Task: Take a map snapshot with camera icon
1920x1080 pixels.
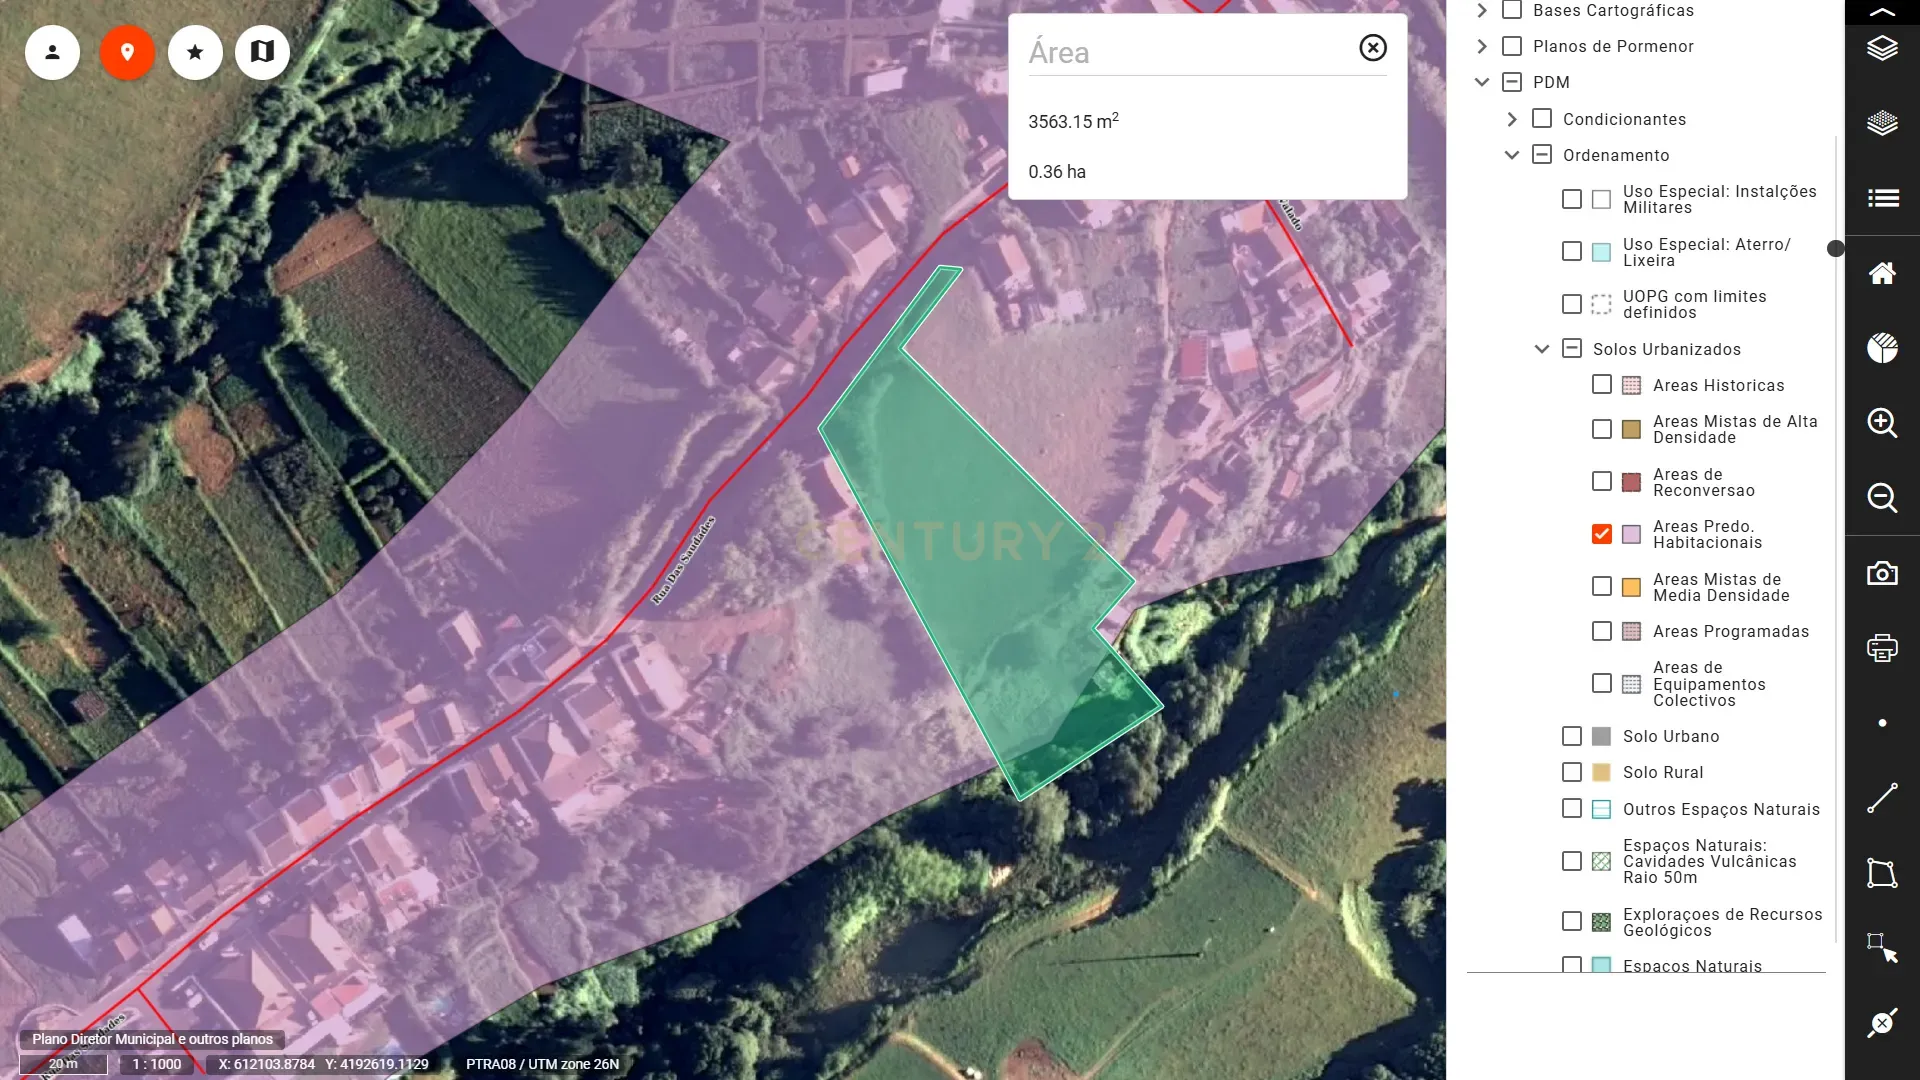Action: (1882, 574)
